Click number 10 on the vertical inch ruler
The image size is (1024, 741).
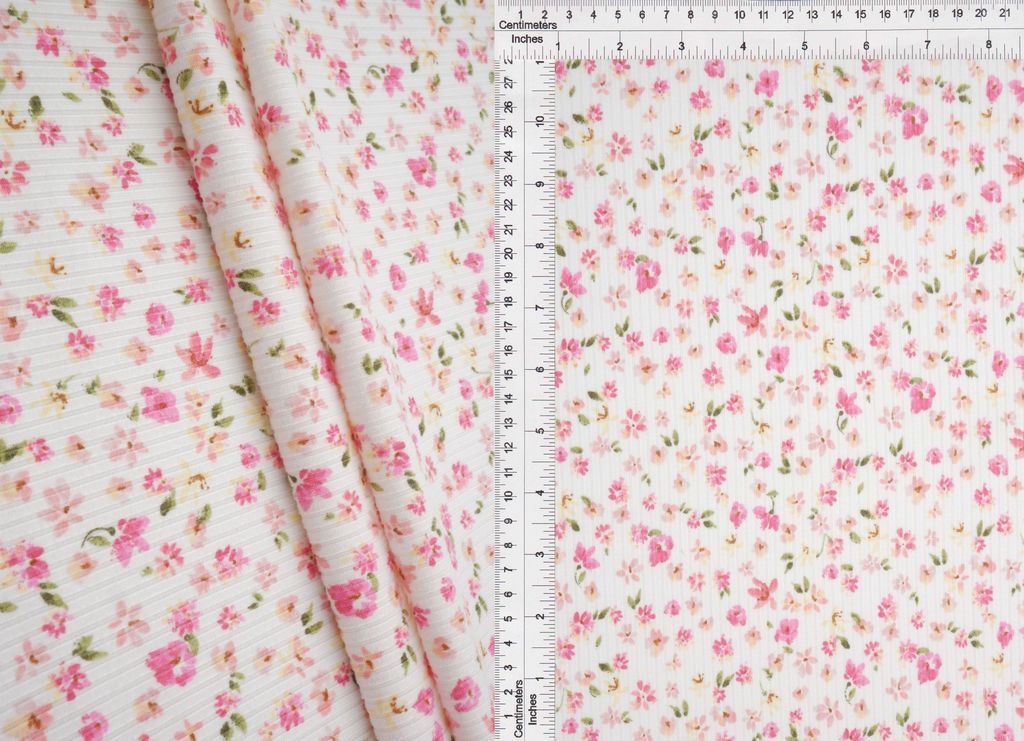[x=540, y=121]
